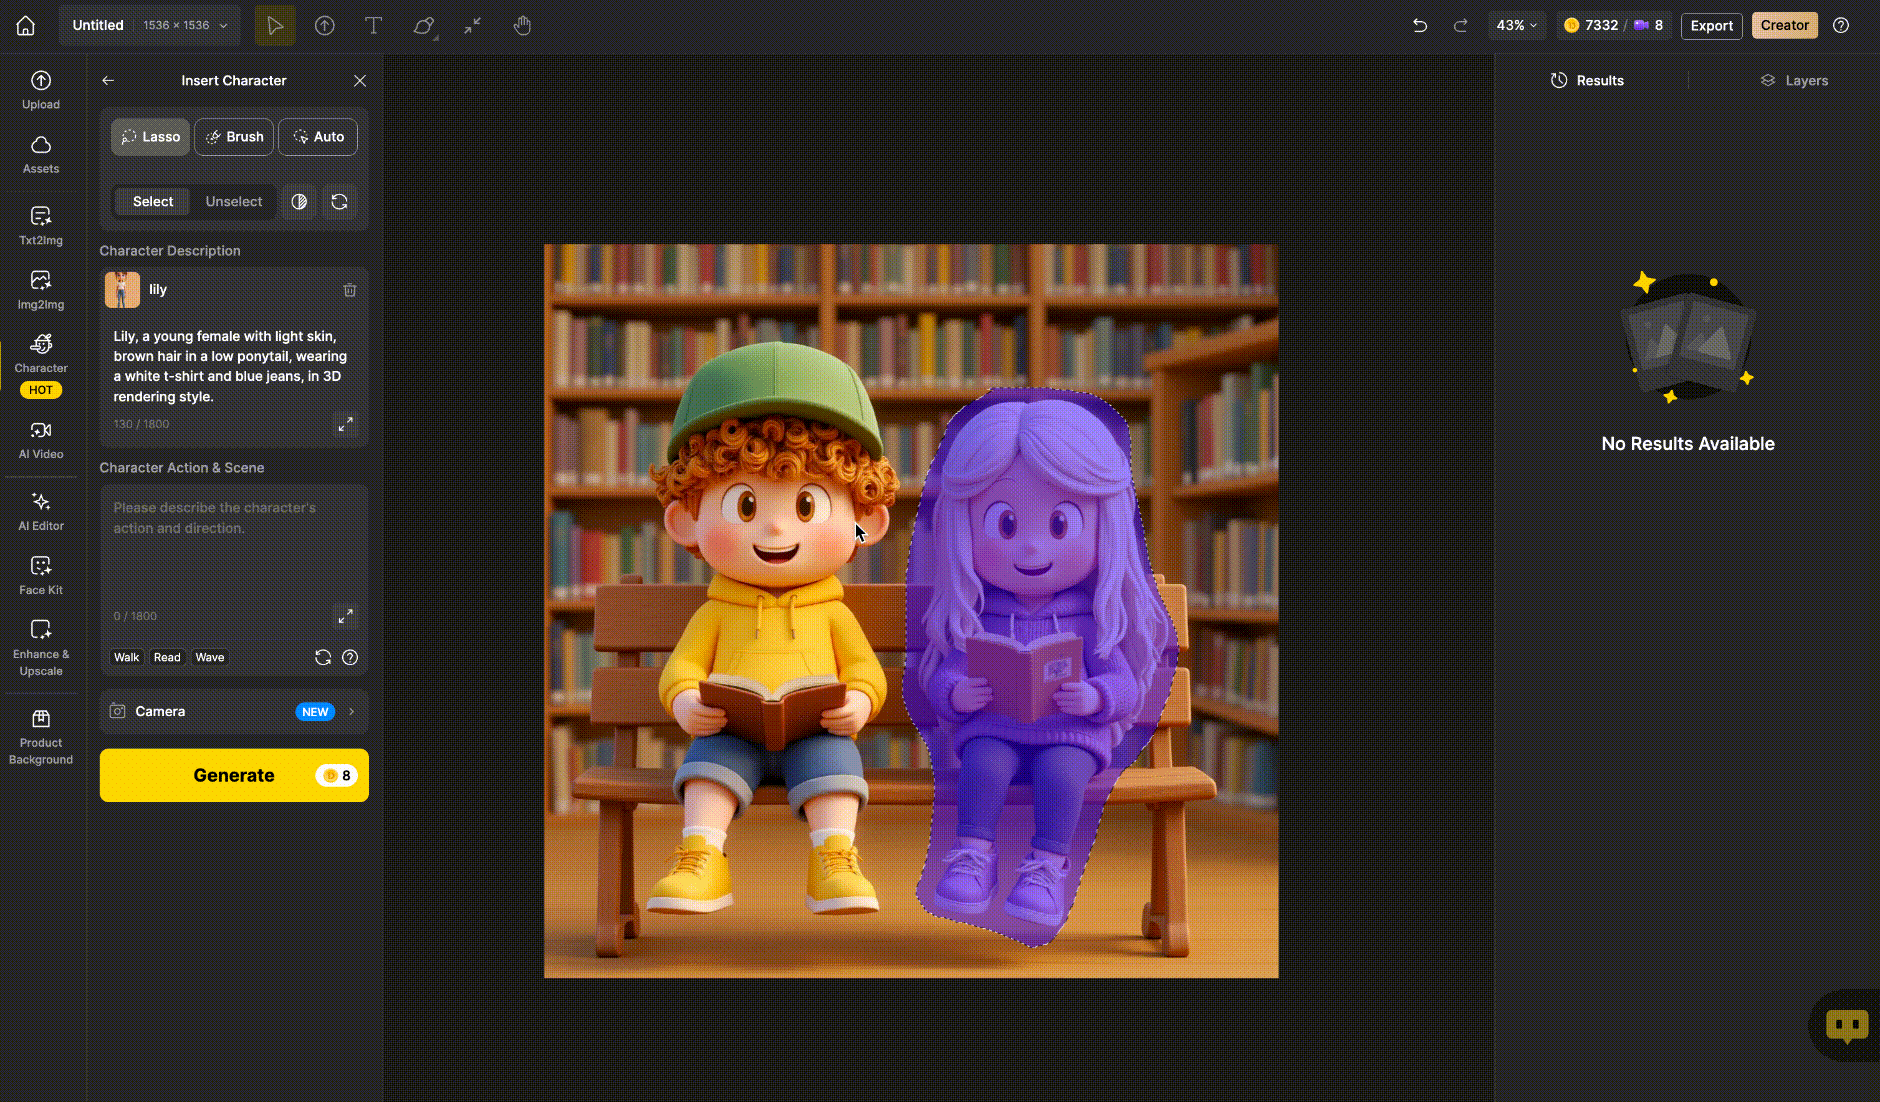
Task: Go to home screen icon
Action: click(x=26, y=26)
